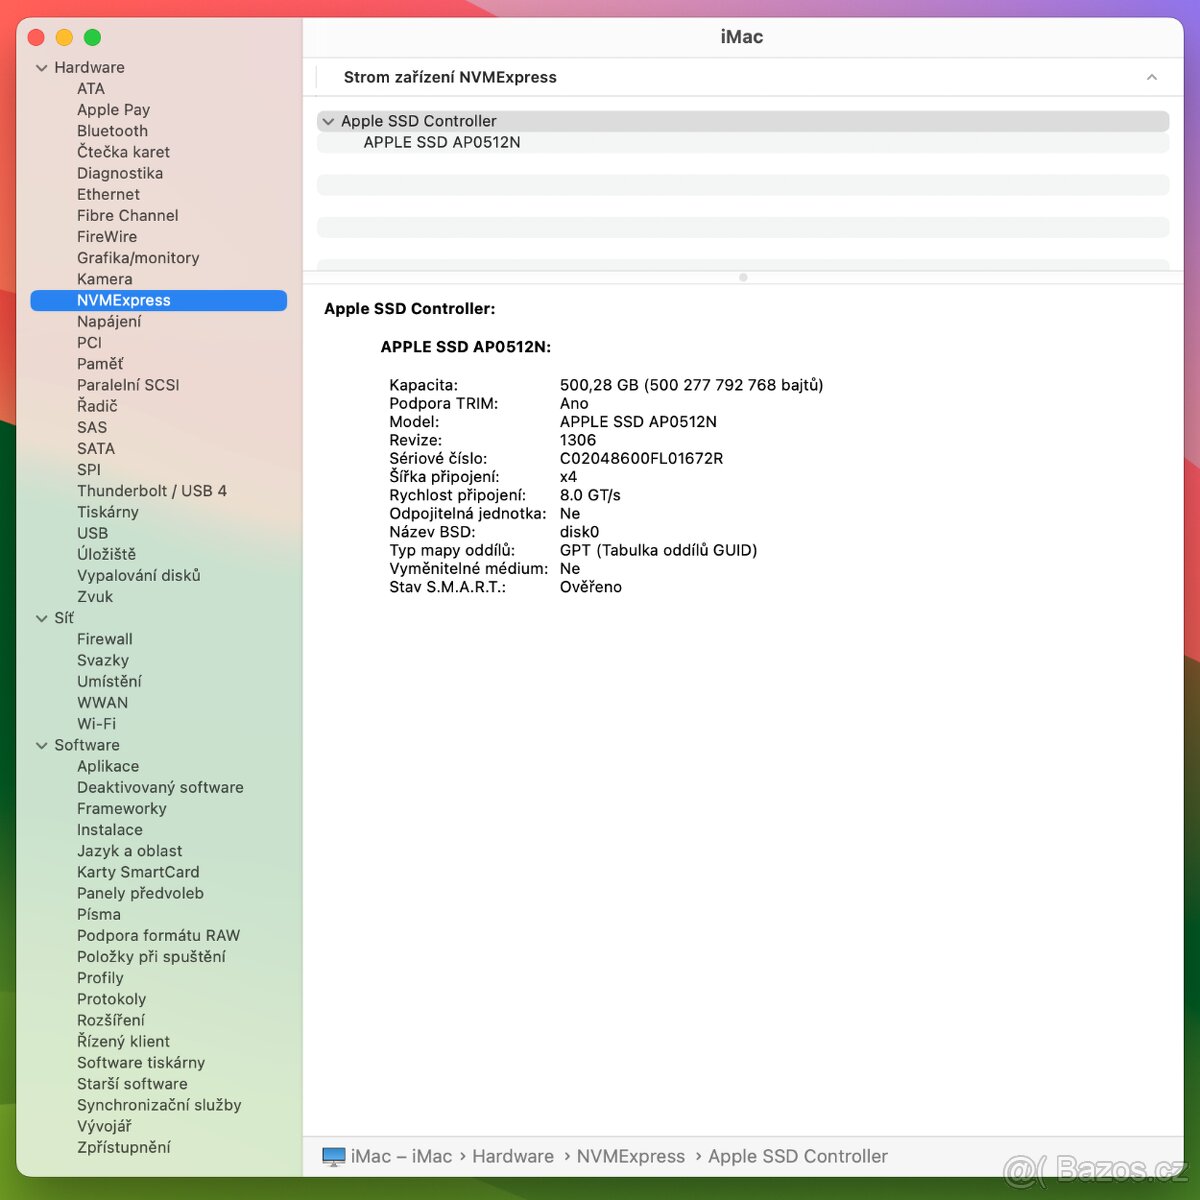The height and width of the screenshot is (1200, 1200).
Task: Click Apple SSD Controller in the breadcrumb bar
Action: coord(797,1156)
